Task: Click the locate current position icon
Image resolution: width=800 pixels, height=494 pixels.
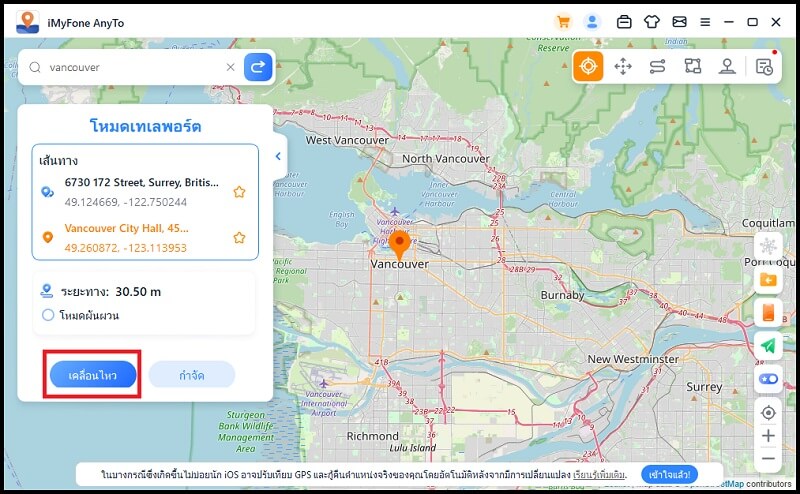Action: [768, 412]
